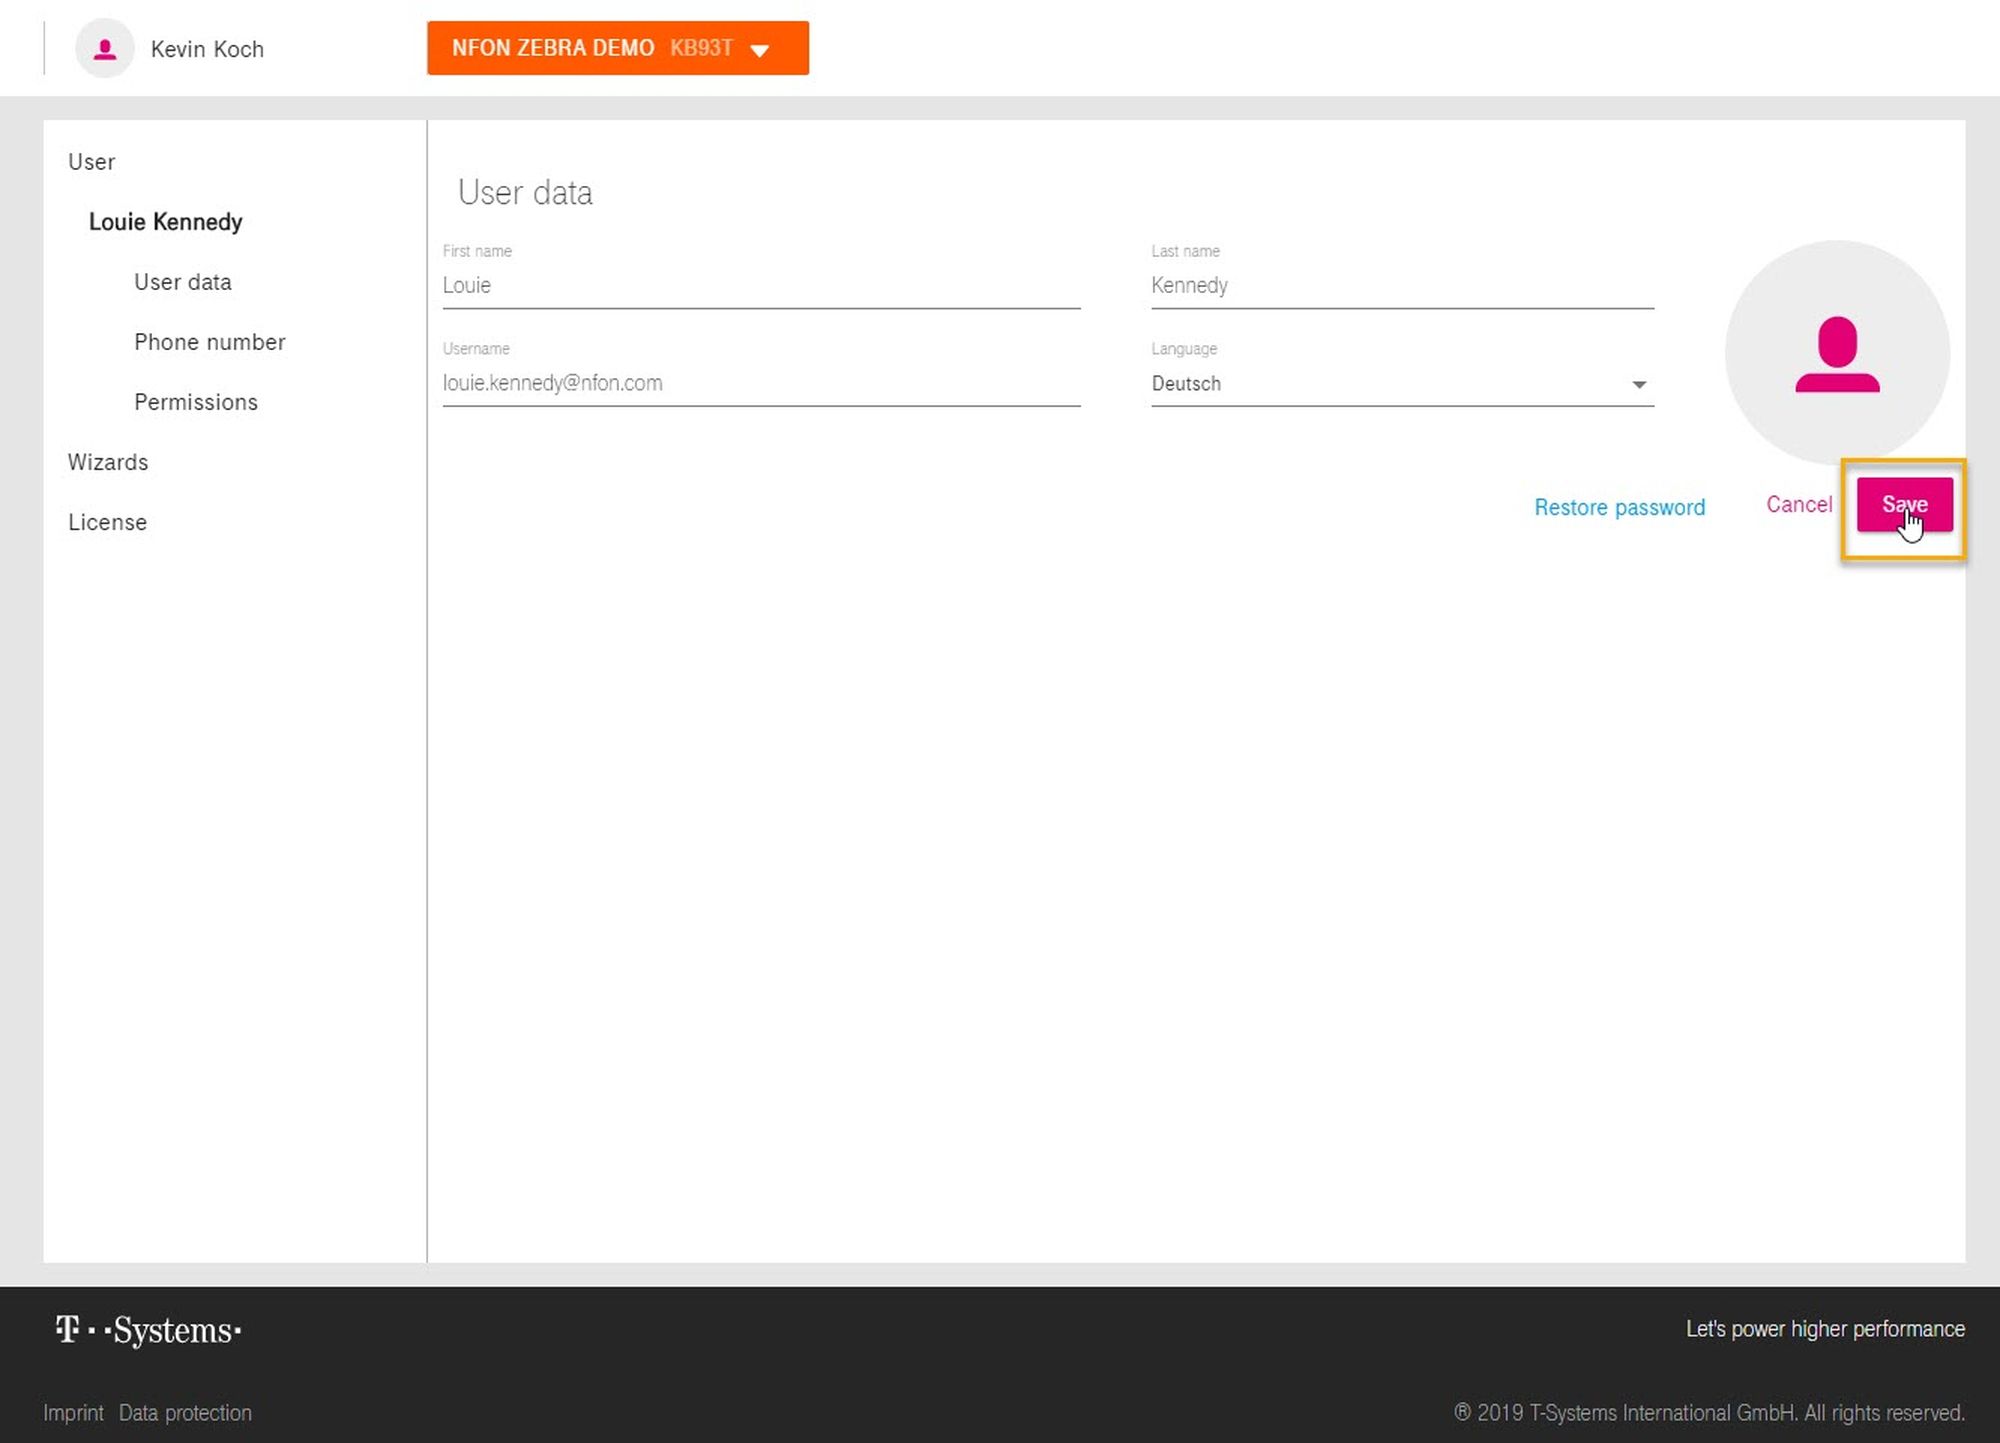The height and width of the screenshot is (1443, 2000).
Task: Click the Last name field containing Kennedy
Action: (x=1400, y=285)
